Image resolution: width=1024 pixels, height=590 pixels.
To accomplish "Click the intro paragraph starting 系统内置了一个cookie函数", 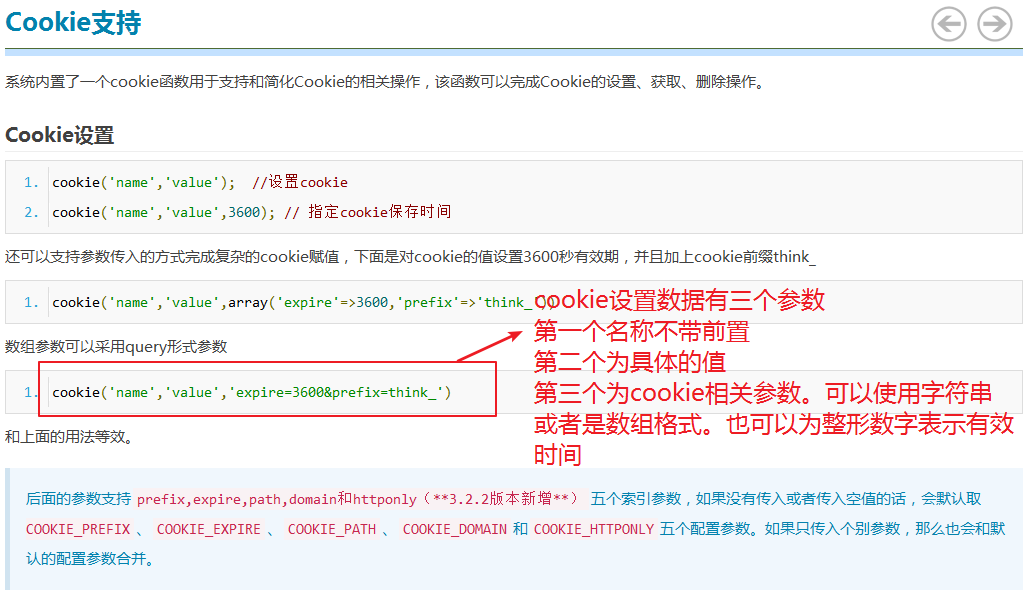I will [385, 82].
